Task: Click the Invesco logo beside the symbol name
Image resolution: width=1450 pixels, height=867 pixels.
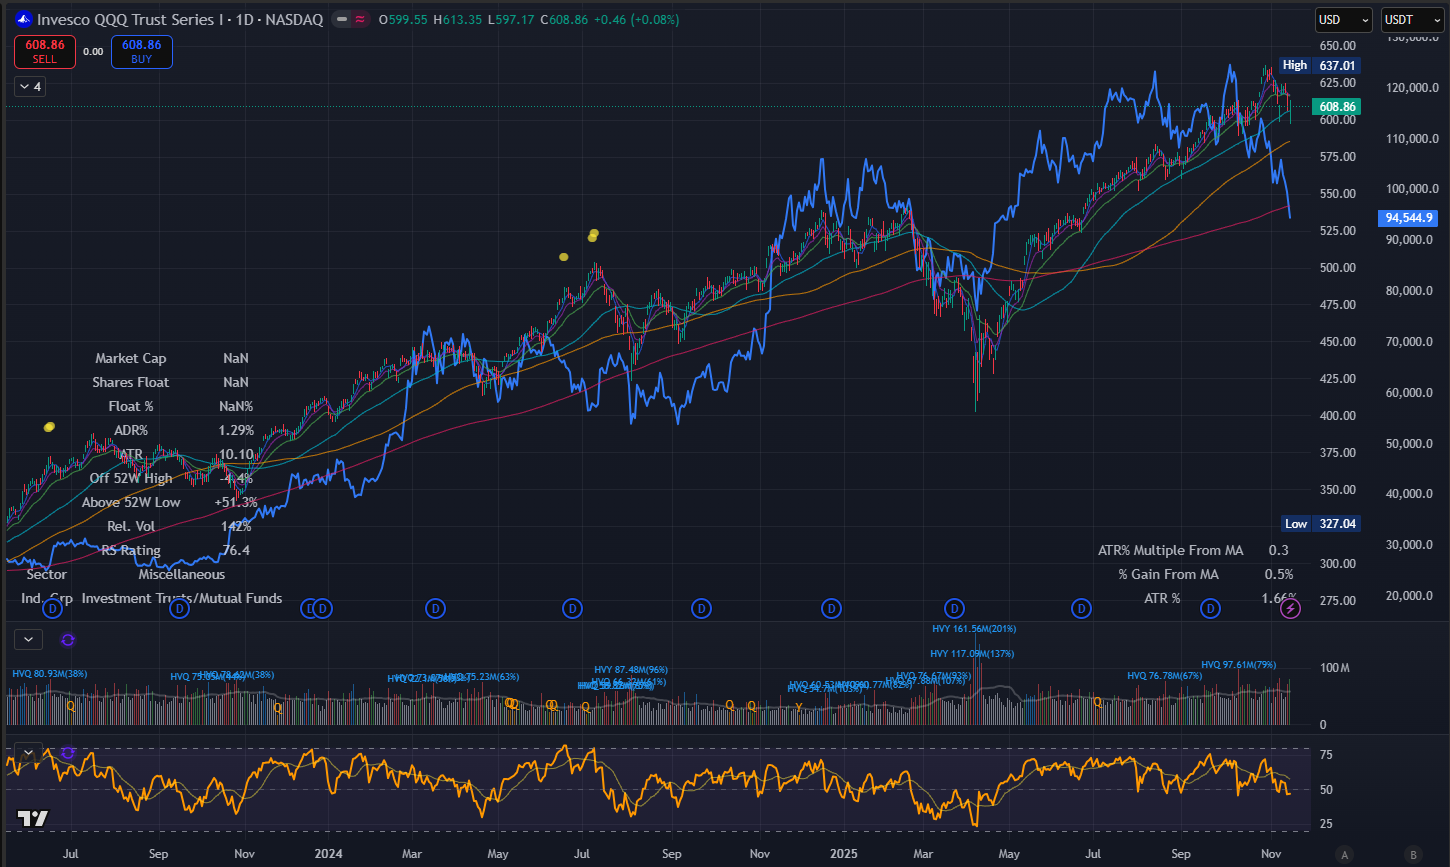Action: (x=24, y=19)
